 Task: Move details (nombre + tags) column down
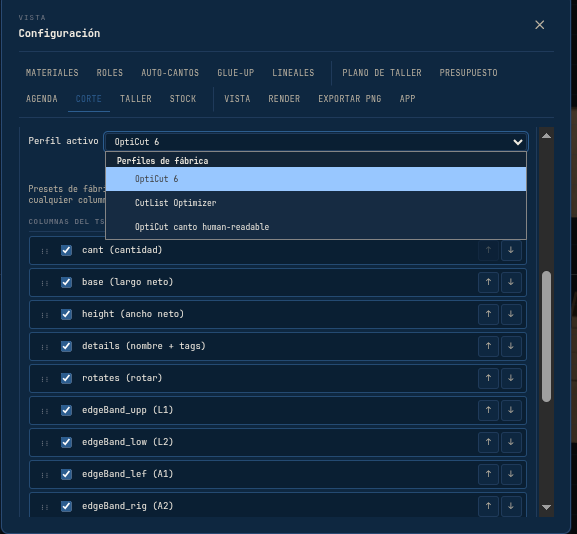[511, 346]
